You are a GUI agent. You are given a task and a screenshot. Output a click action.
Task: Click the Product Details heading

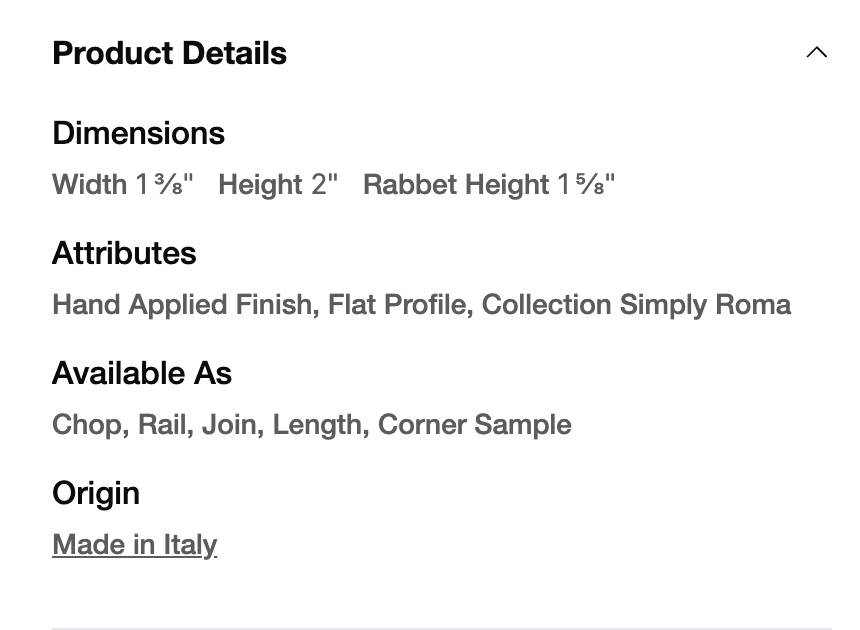169,53
